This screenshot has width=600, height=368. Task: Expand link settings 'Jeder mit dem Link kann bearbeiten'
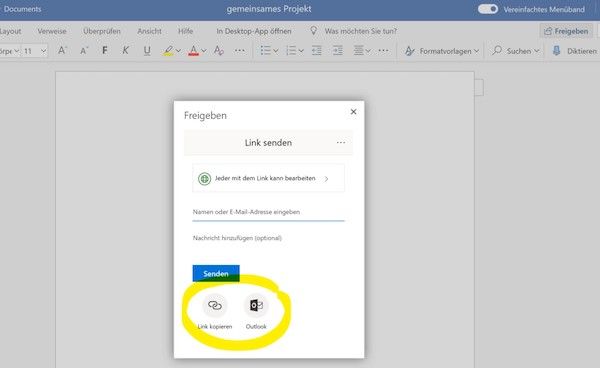click(x=268, y=178)
